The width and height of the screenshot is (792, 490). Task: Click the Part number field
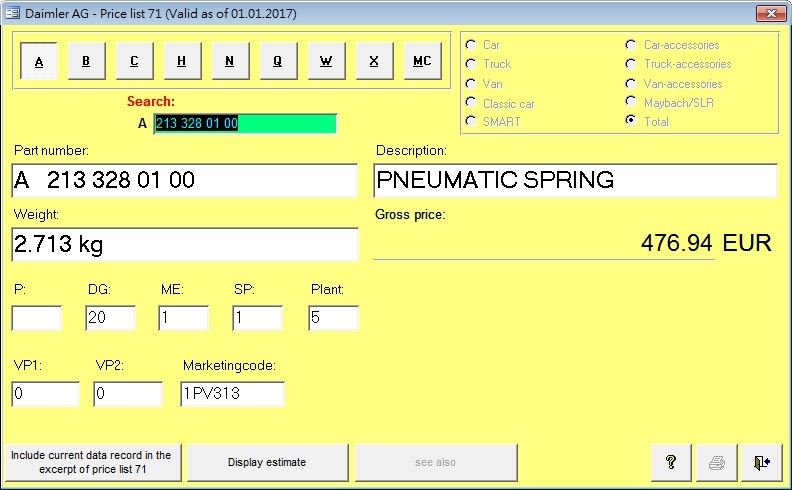coord(184,180)
